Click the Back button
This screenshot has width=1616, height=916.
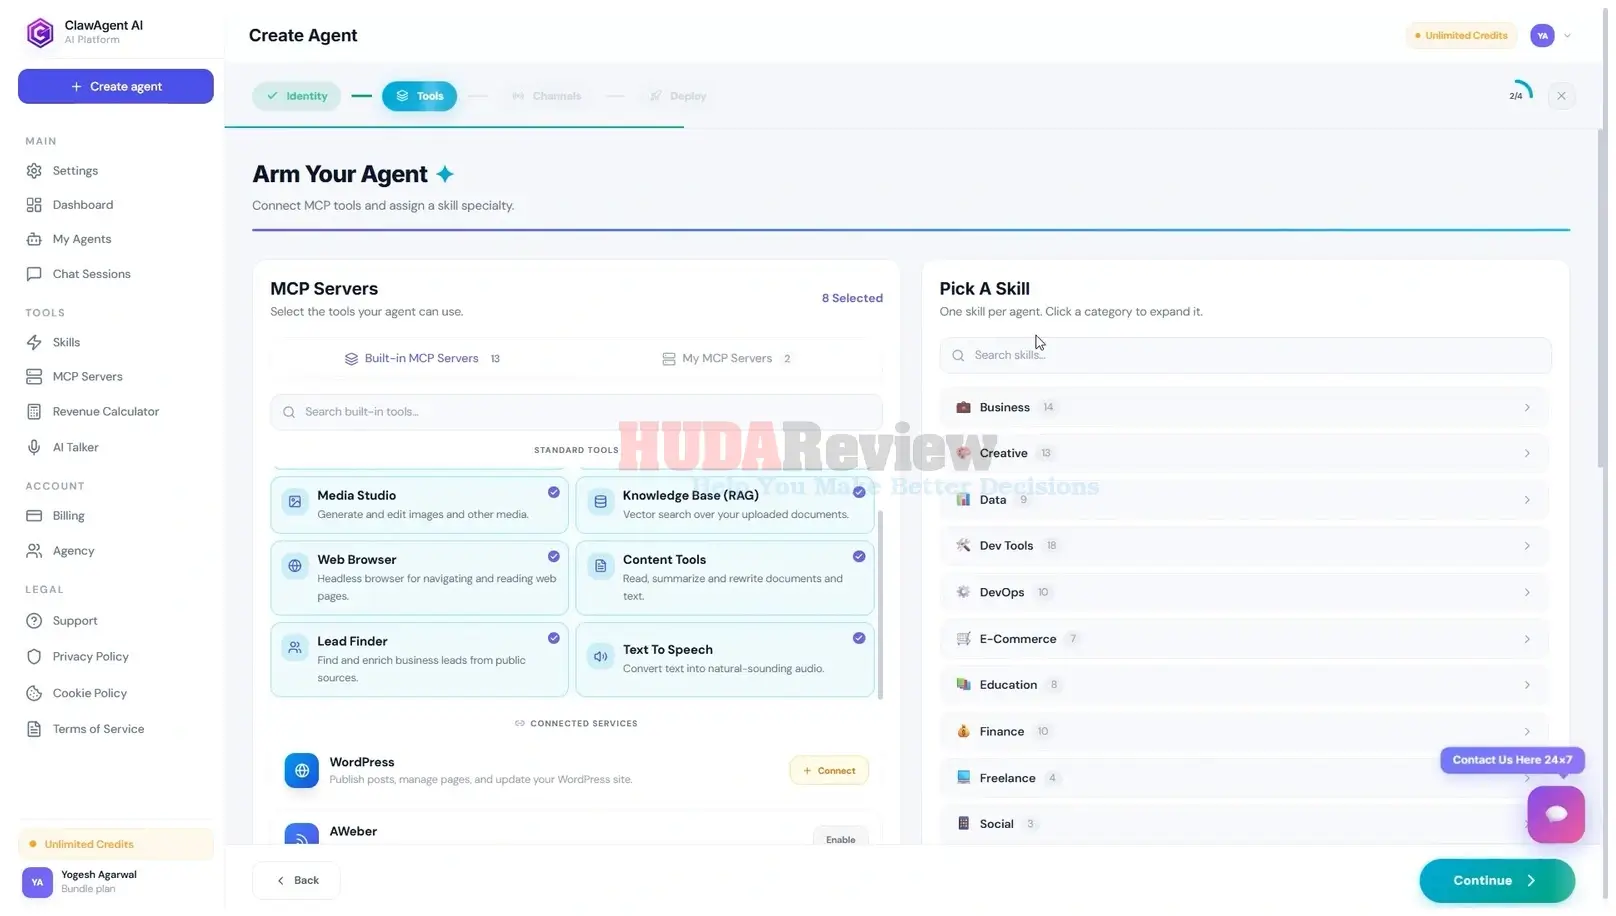pyautogui.click(x=297, y=881)
